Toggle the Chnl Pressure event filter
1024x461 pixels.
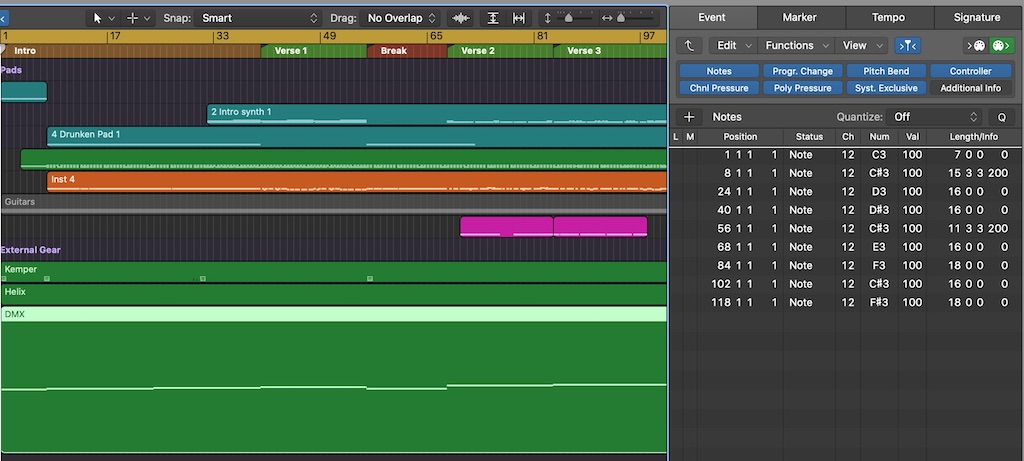coord(719,88)
